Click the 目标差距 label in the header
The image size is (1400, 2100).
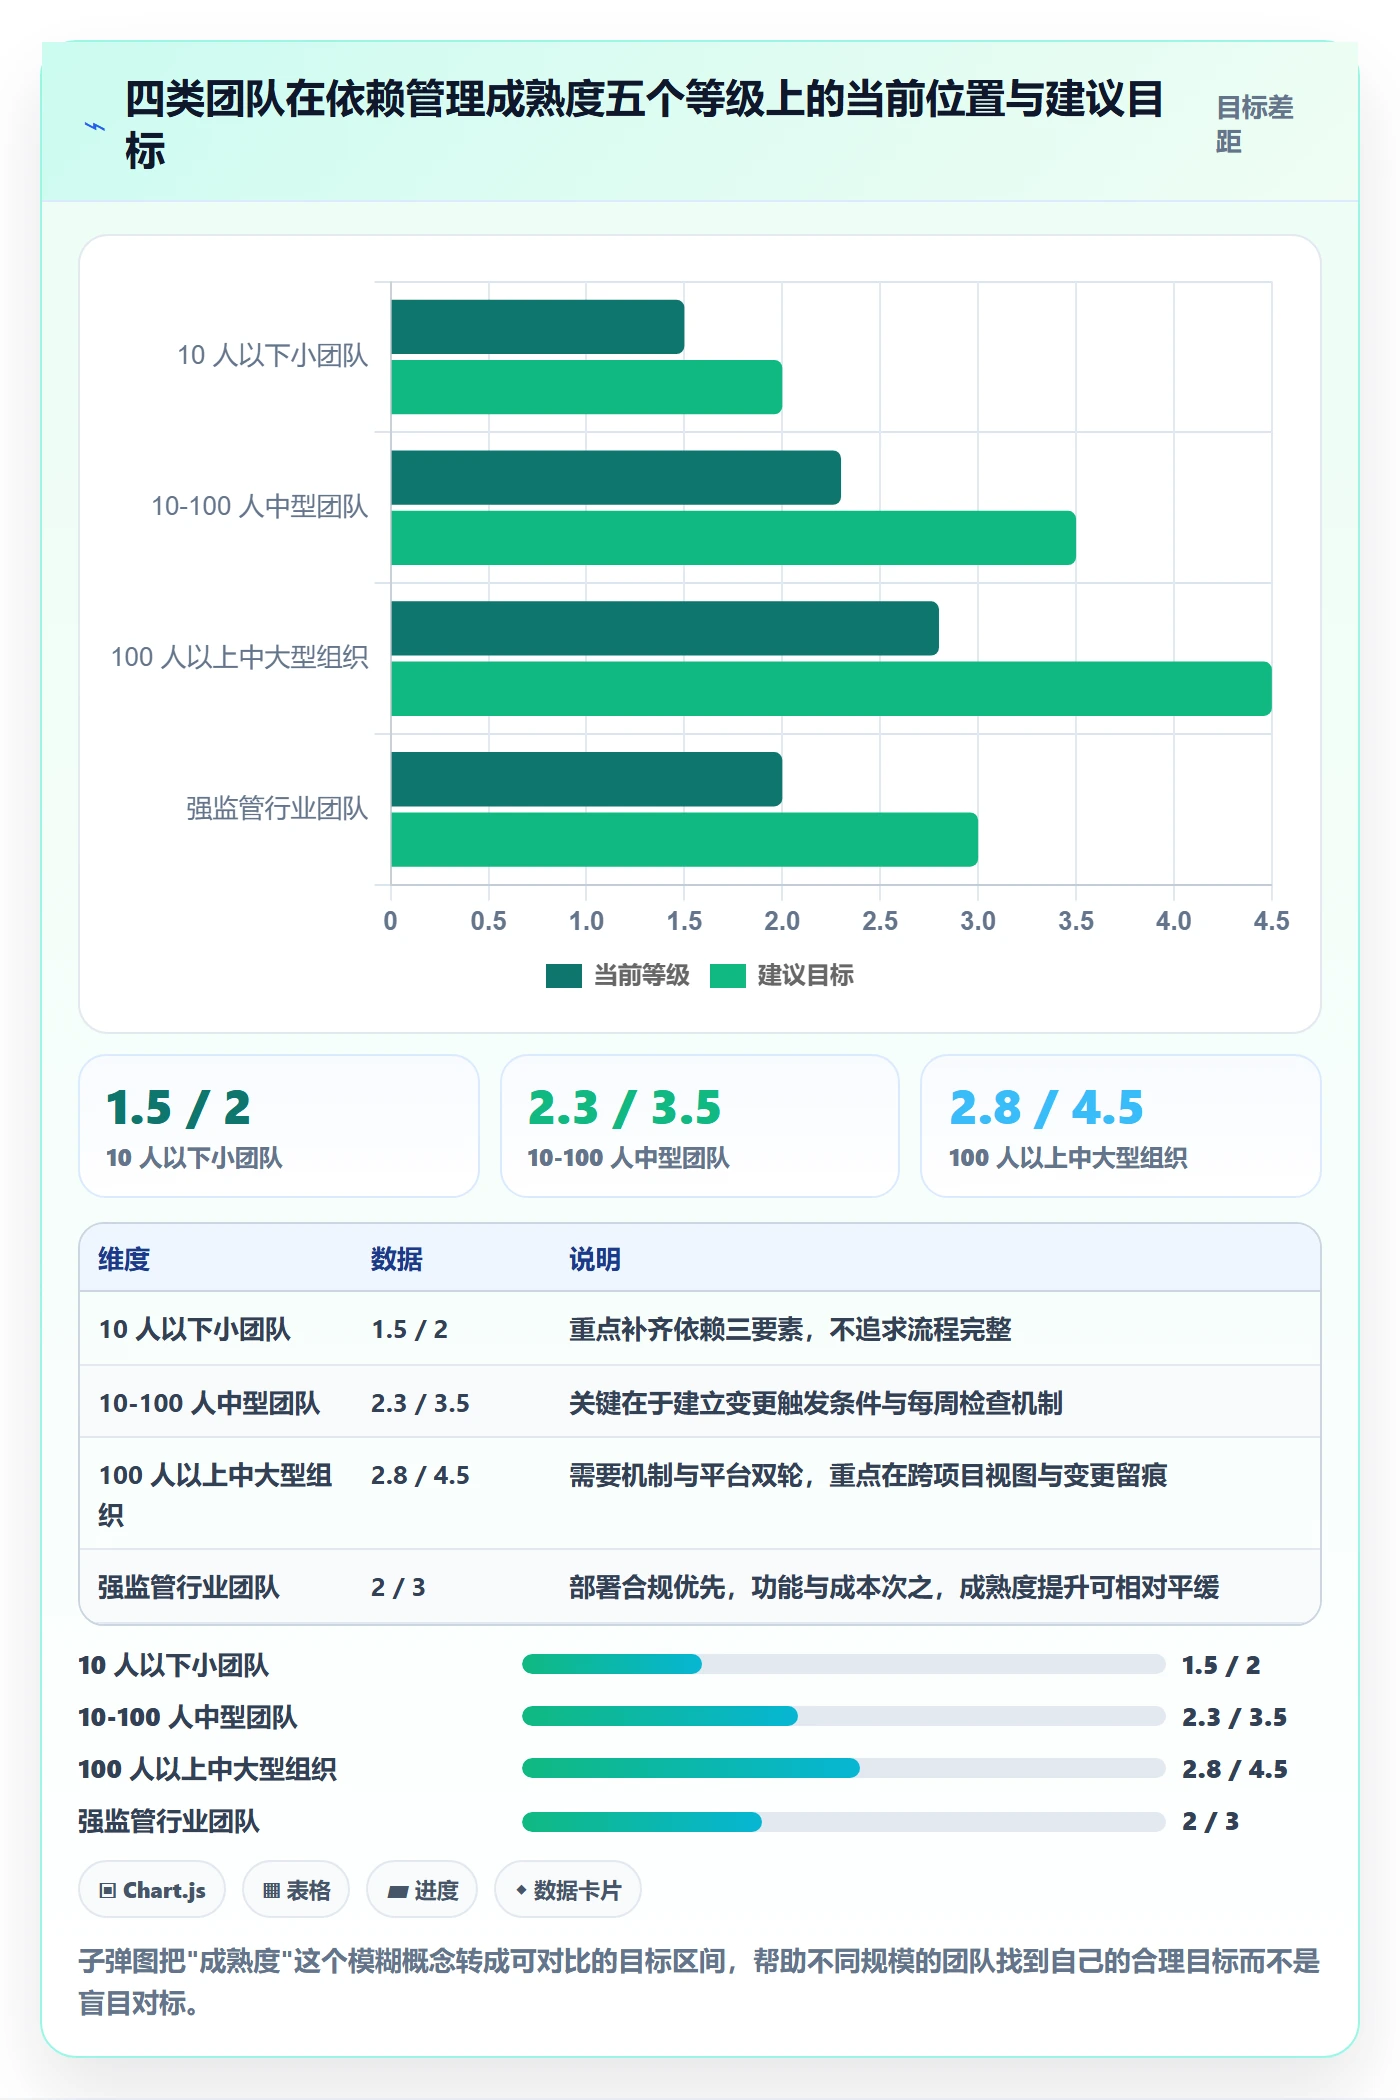(1255, 124)
